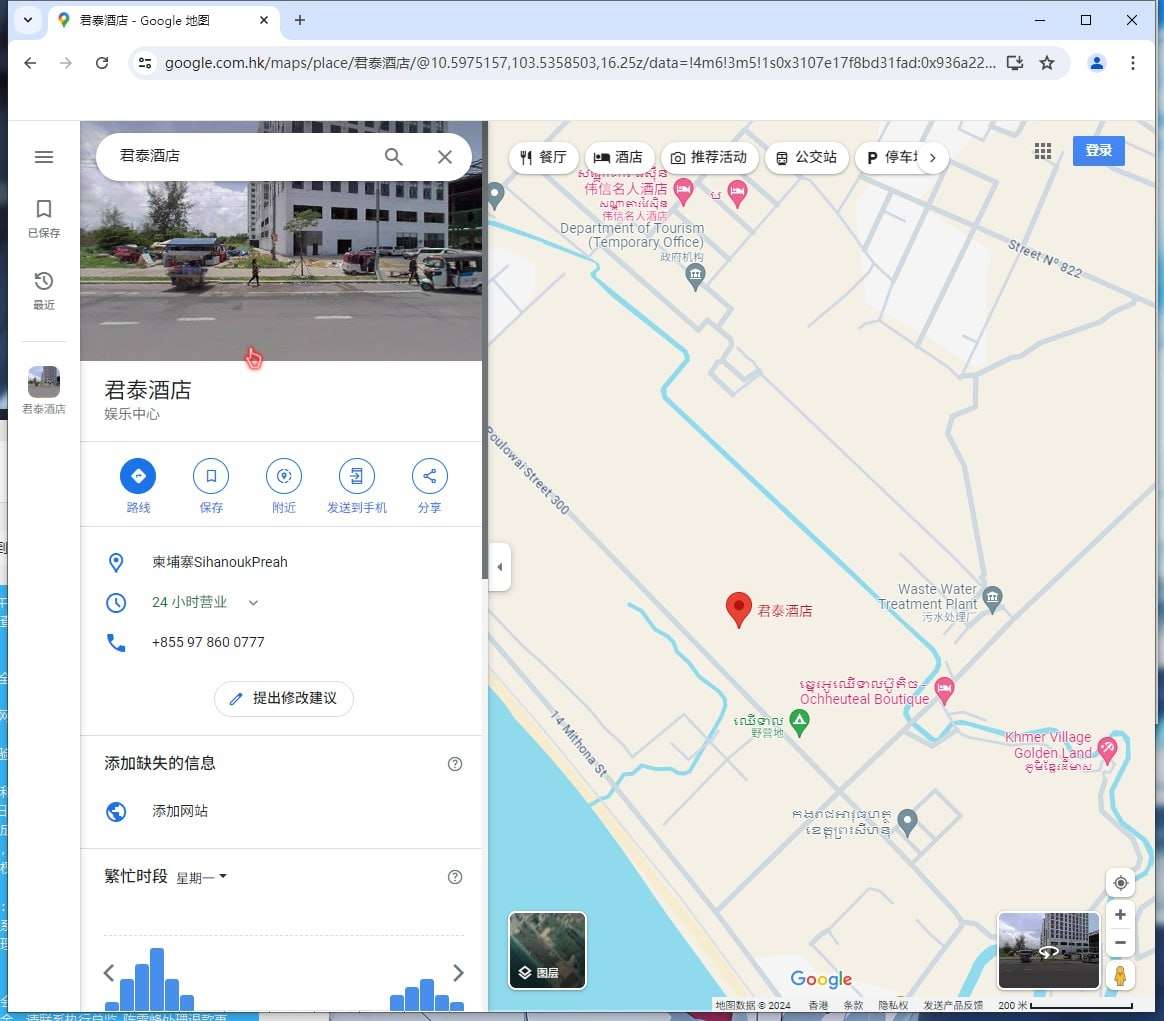Click the search magnifier icon
This screenshot has height=1021, width=1164.
point(393,157)
